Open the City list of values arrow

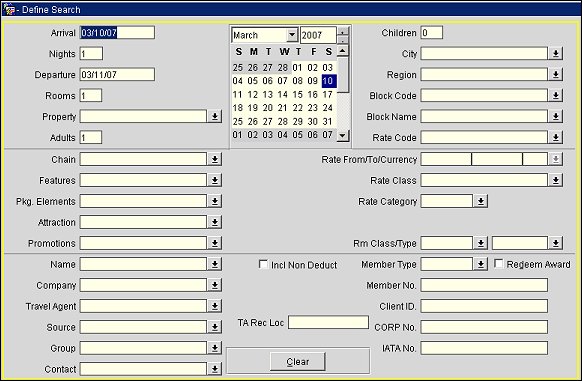[555, 53]
